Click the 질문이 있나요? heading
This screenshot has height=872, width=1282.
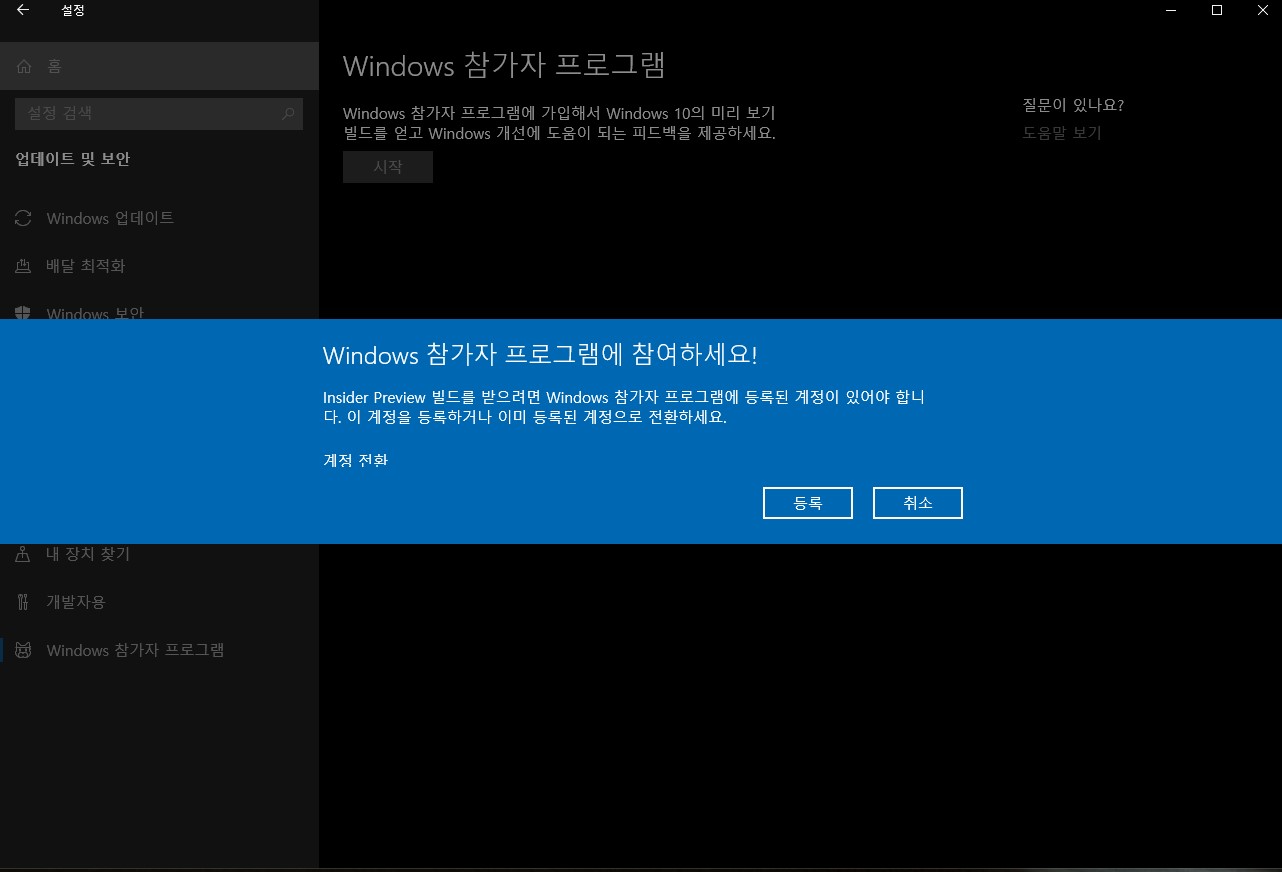1073,105
